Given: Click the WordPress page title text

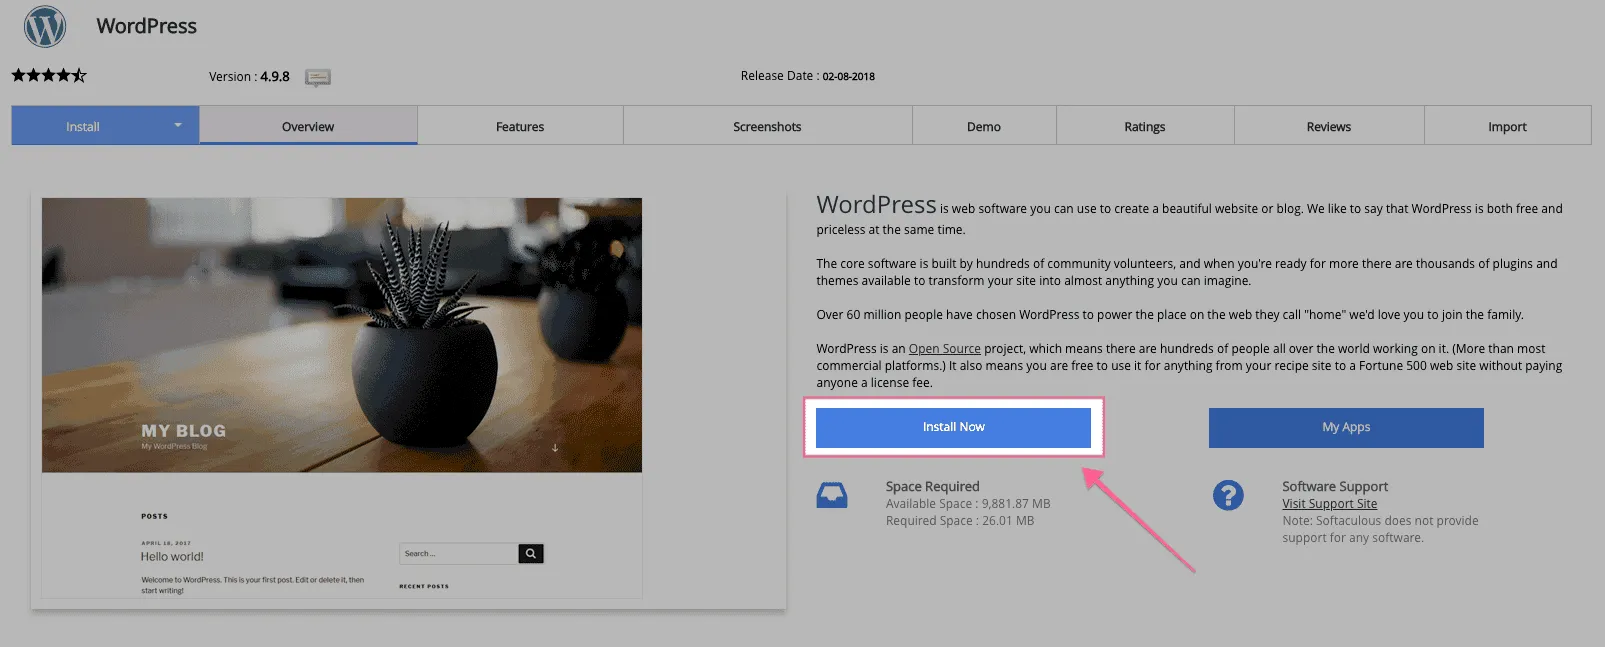Looking at the screenshot, I should (x=147, y=26).
